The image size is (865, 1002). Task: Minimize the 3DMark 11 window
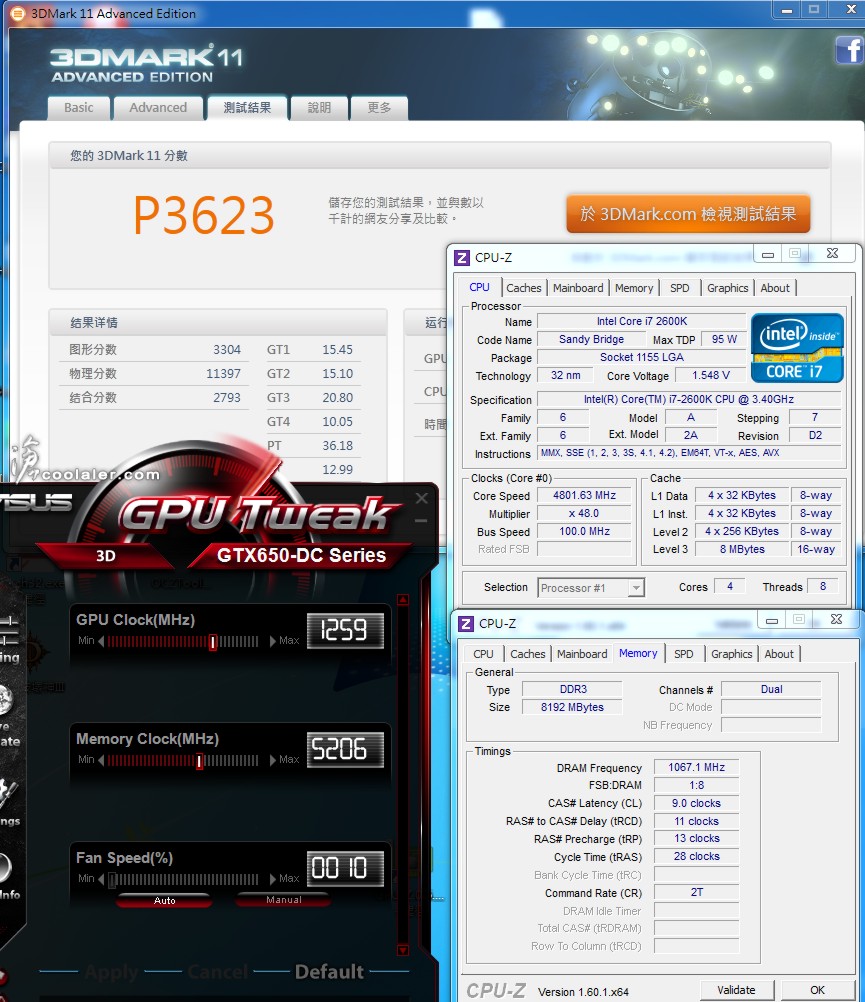787,10
